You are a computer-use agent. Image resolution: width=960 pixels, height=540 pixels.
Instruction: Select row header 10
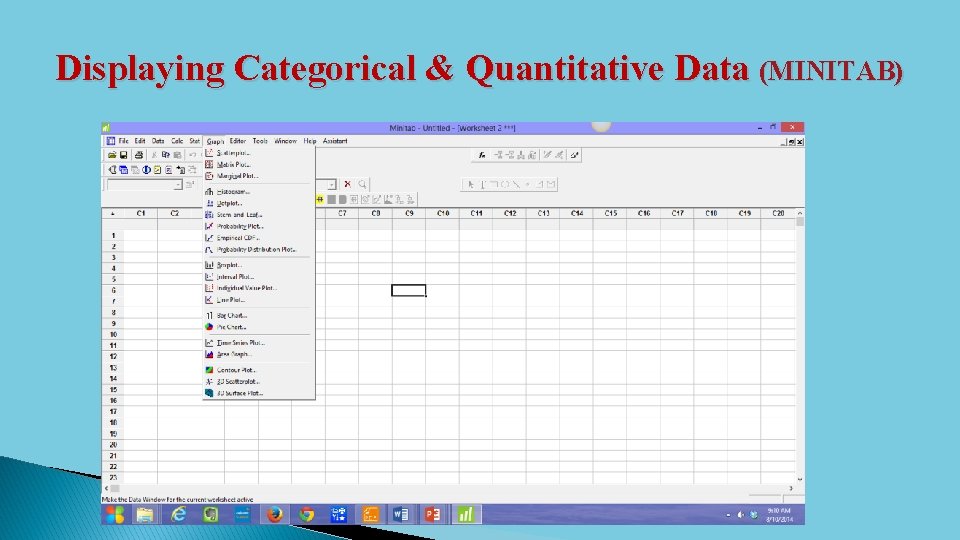pos(113,334)
